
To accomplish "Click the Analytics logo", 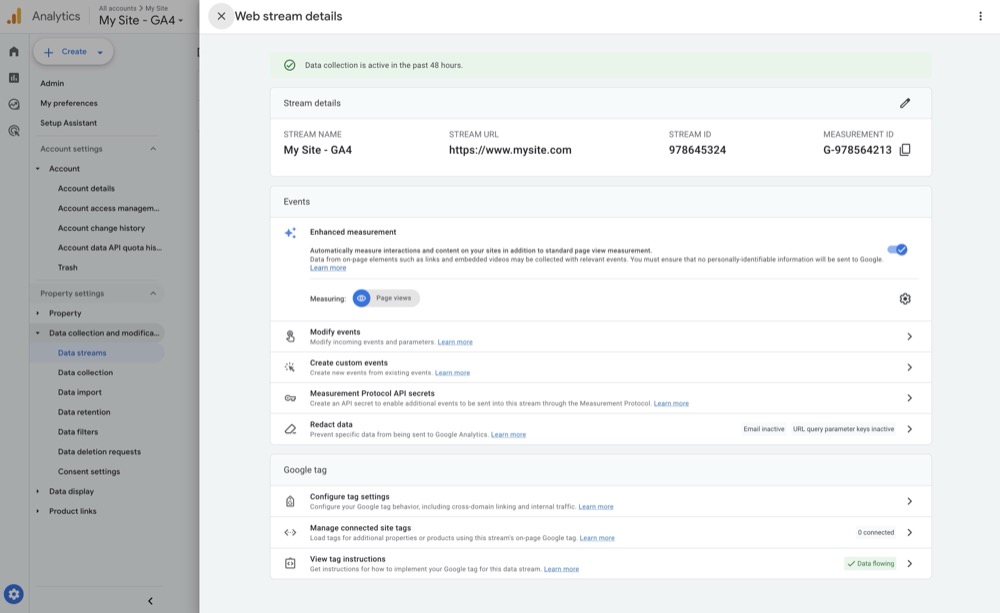I will [14, 17].
